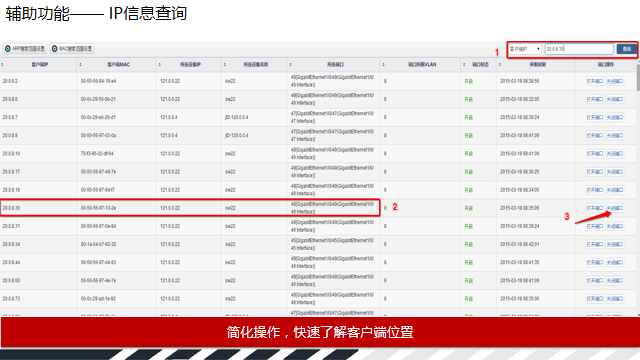640x360 pixels.
Task: Click 关闭端口 for the 20.0.8.17 row
Action: click(x=615, y=172)
